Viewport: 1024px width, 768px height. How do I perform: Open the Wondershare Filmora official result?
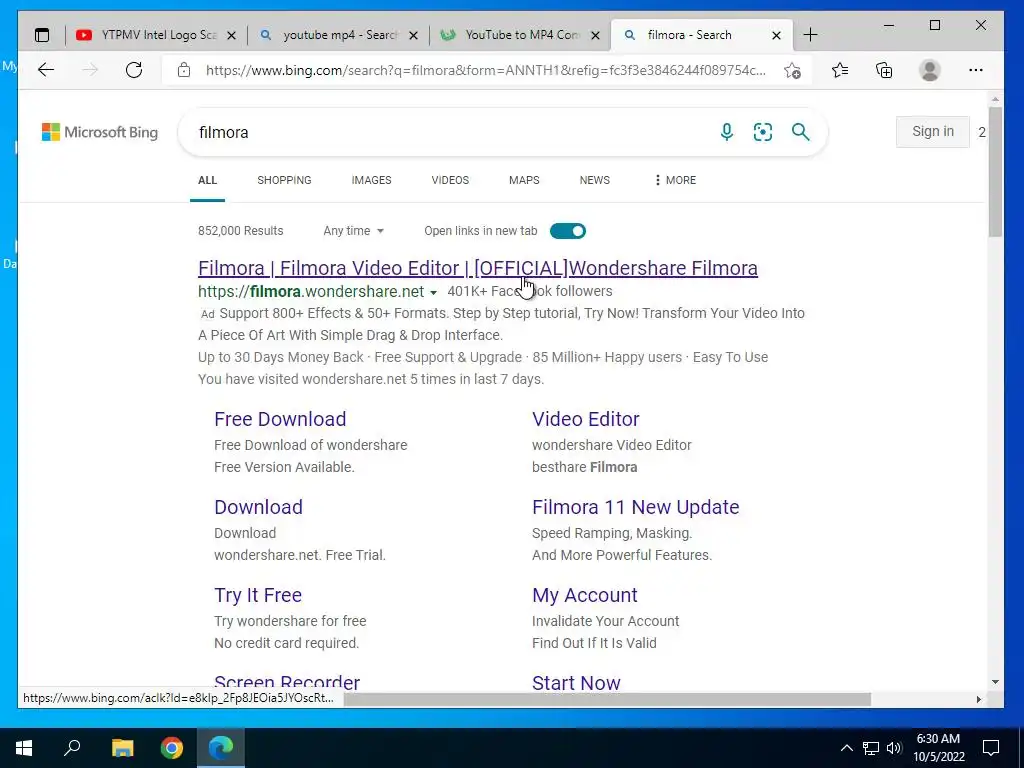478,268
